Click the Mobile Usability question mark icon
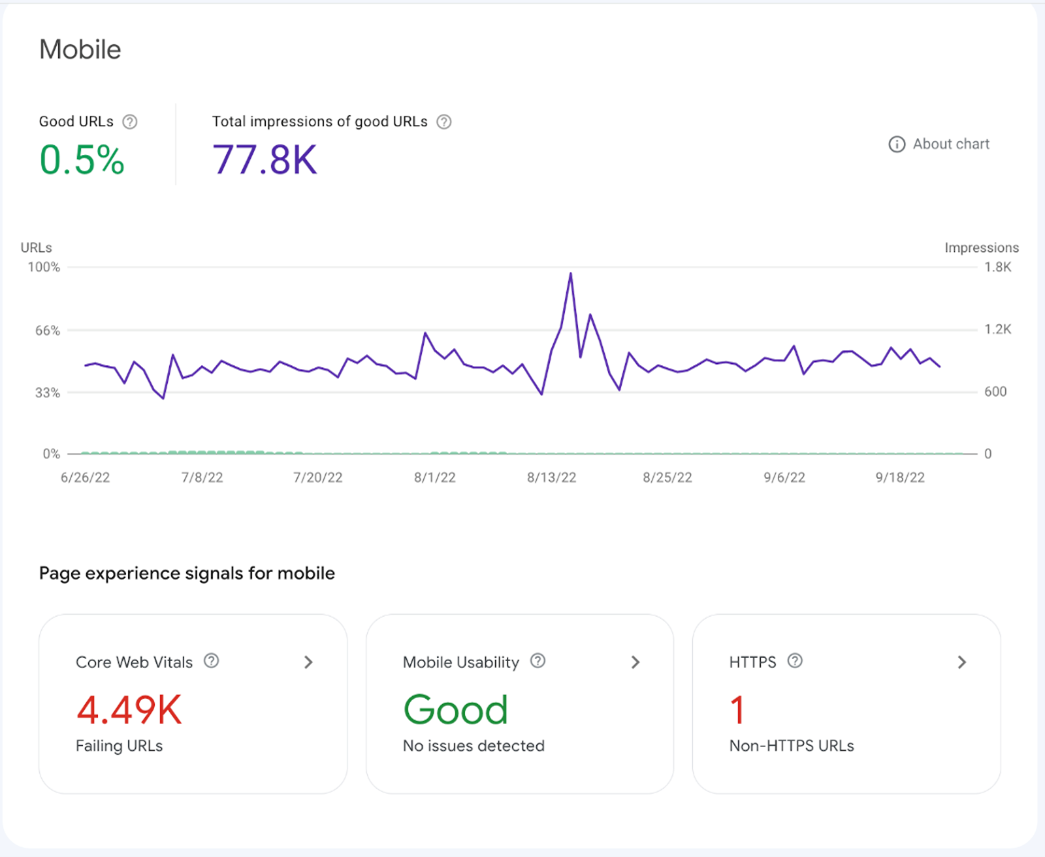The width and height of the screenshot is (1045, 857). [538, 661]
